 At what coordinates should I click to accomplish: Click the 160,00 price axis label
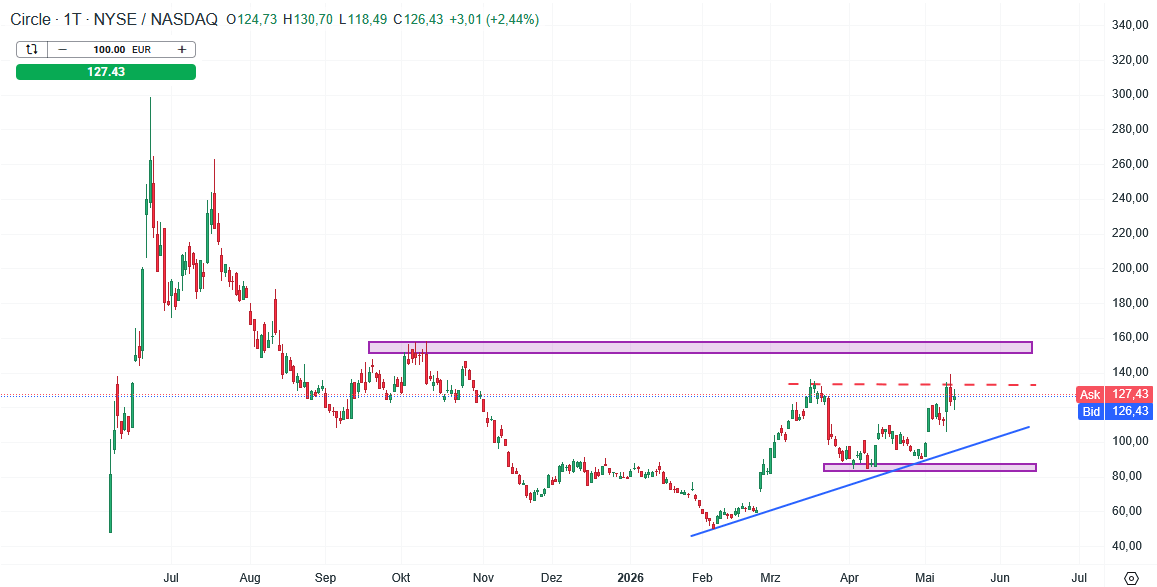1130,337
